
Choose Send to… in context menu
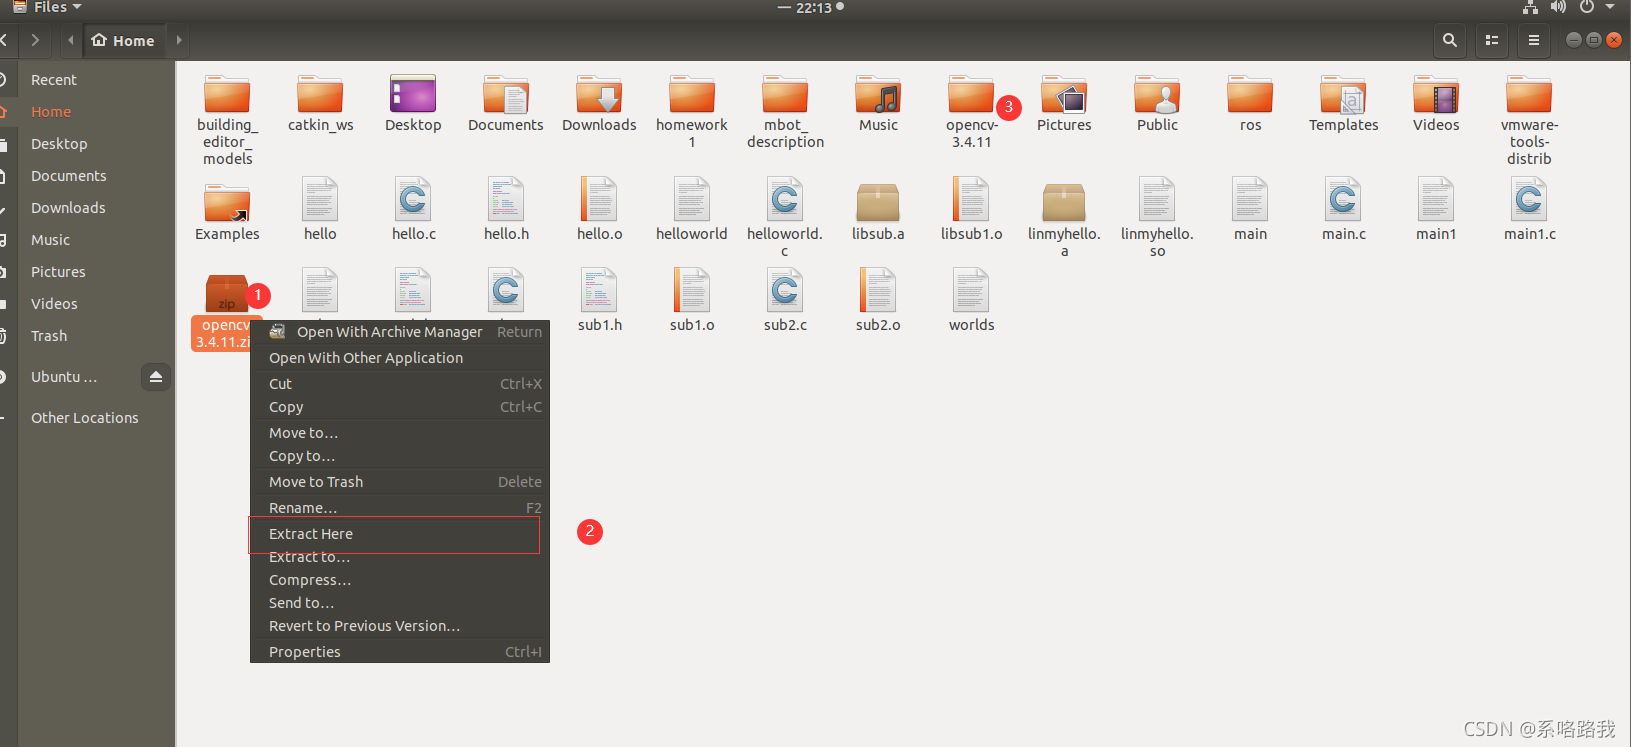click(x=400, y=603)
